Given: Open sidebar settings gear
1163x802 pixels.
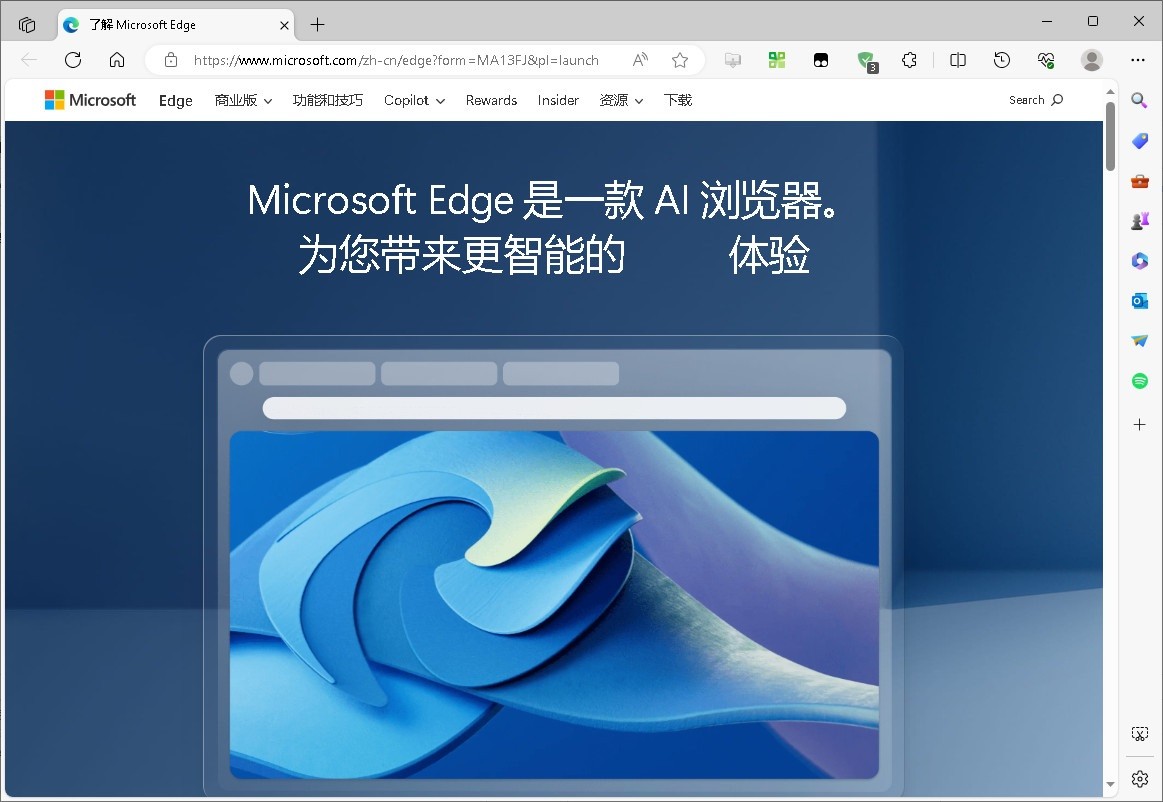Looking at the screenshot, I should tap(1139, 778).
